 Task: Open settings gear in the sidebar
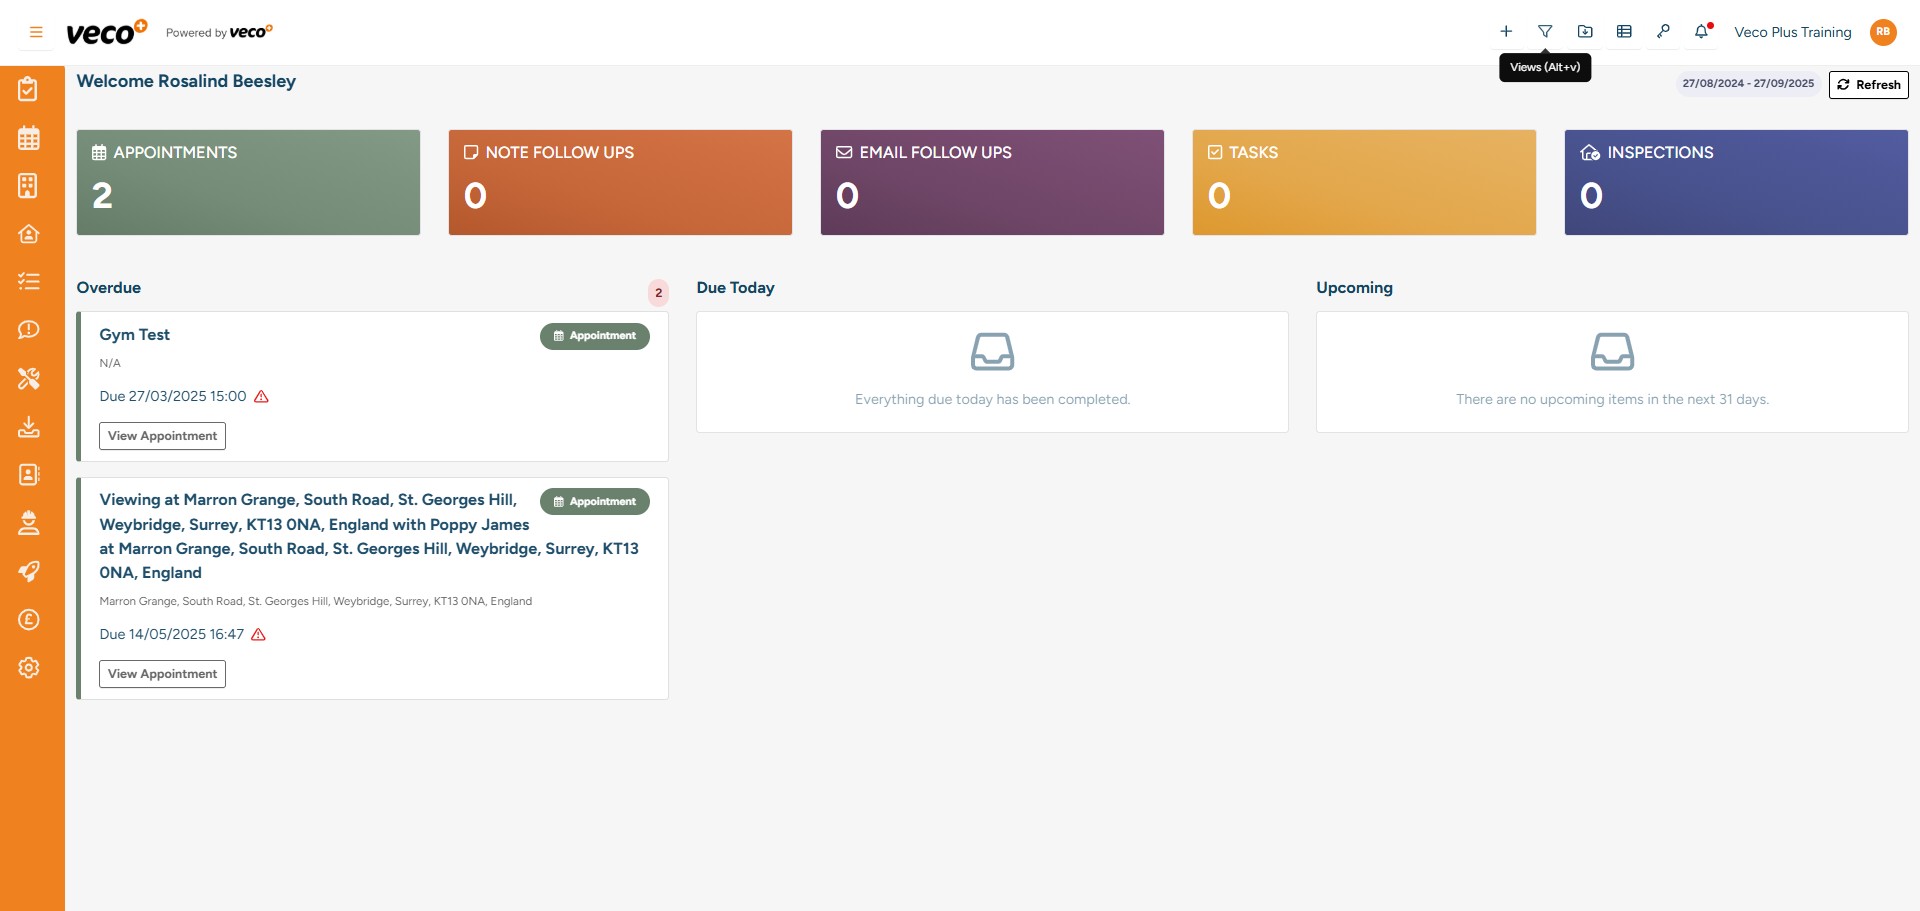29,668
